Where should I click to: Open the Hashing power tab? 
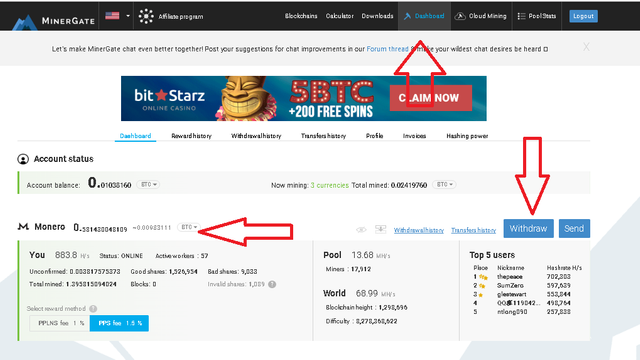pos(467,136)
